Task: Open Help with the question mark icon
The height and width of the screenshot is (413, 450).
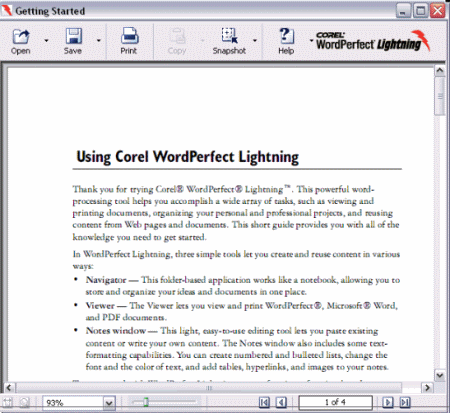Action: [286, 36]
